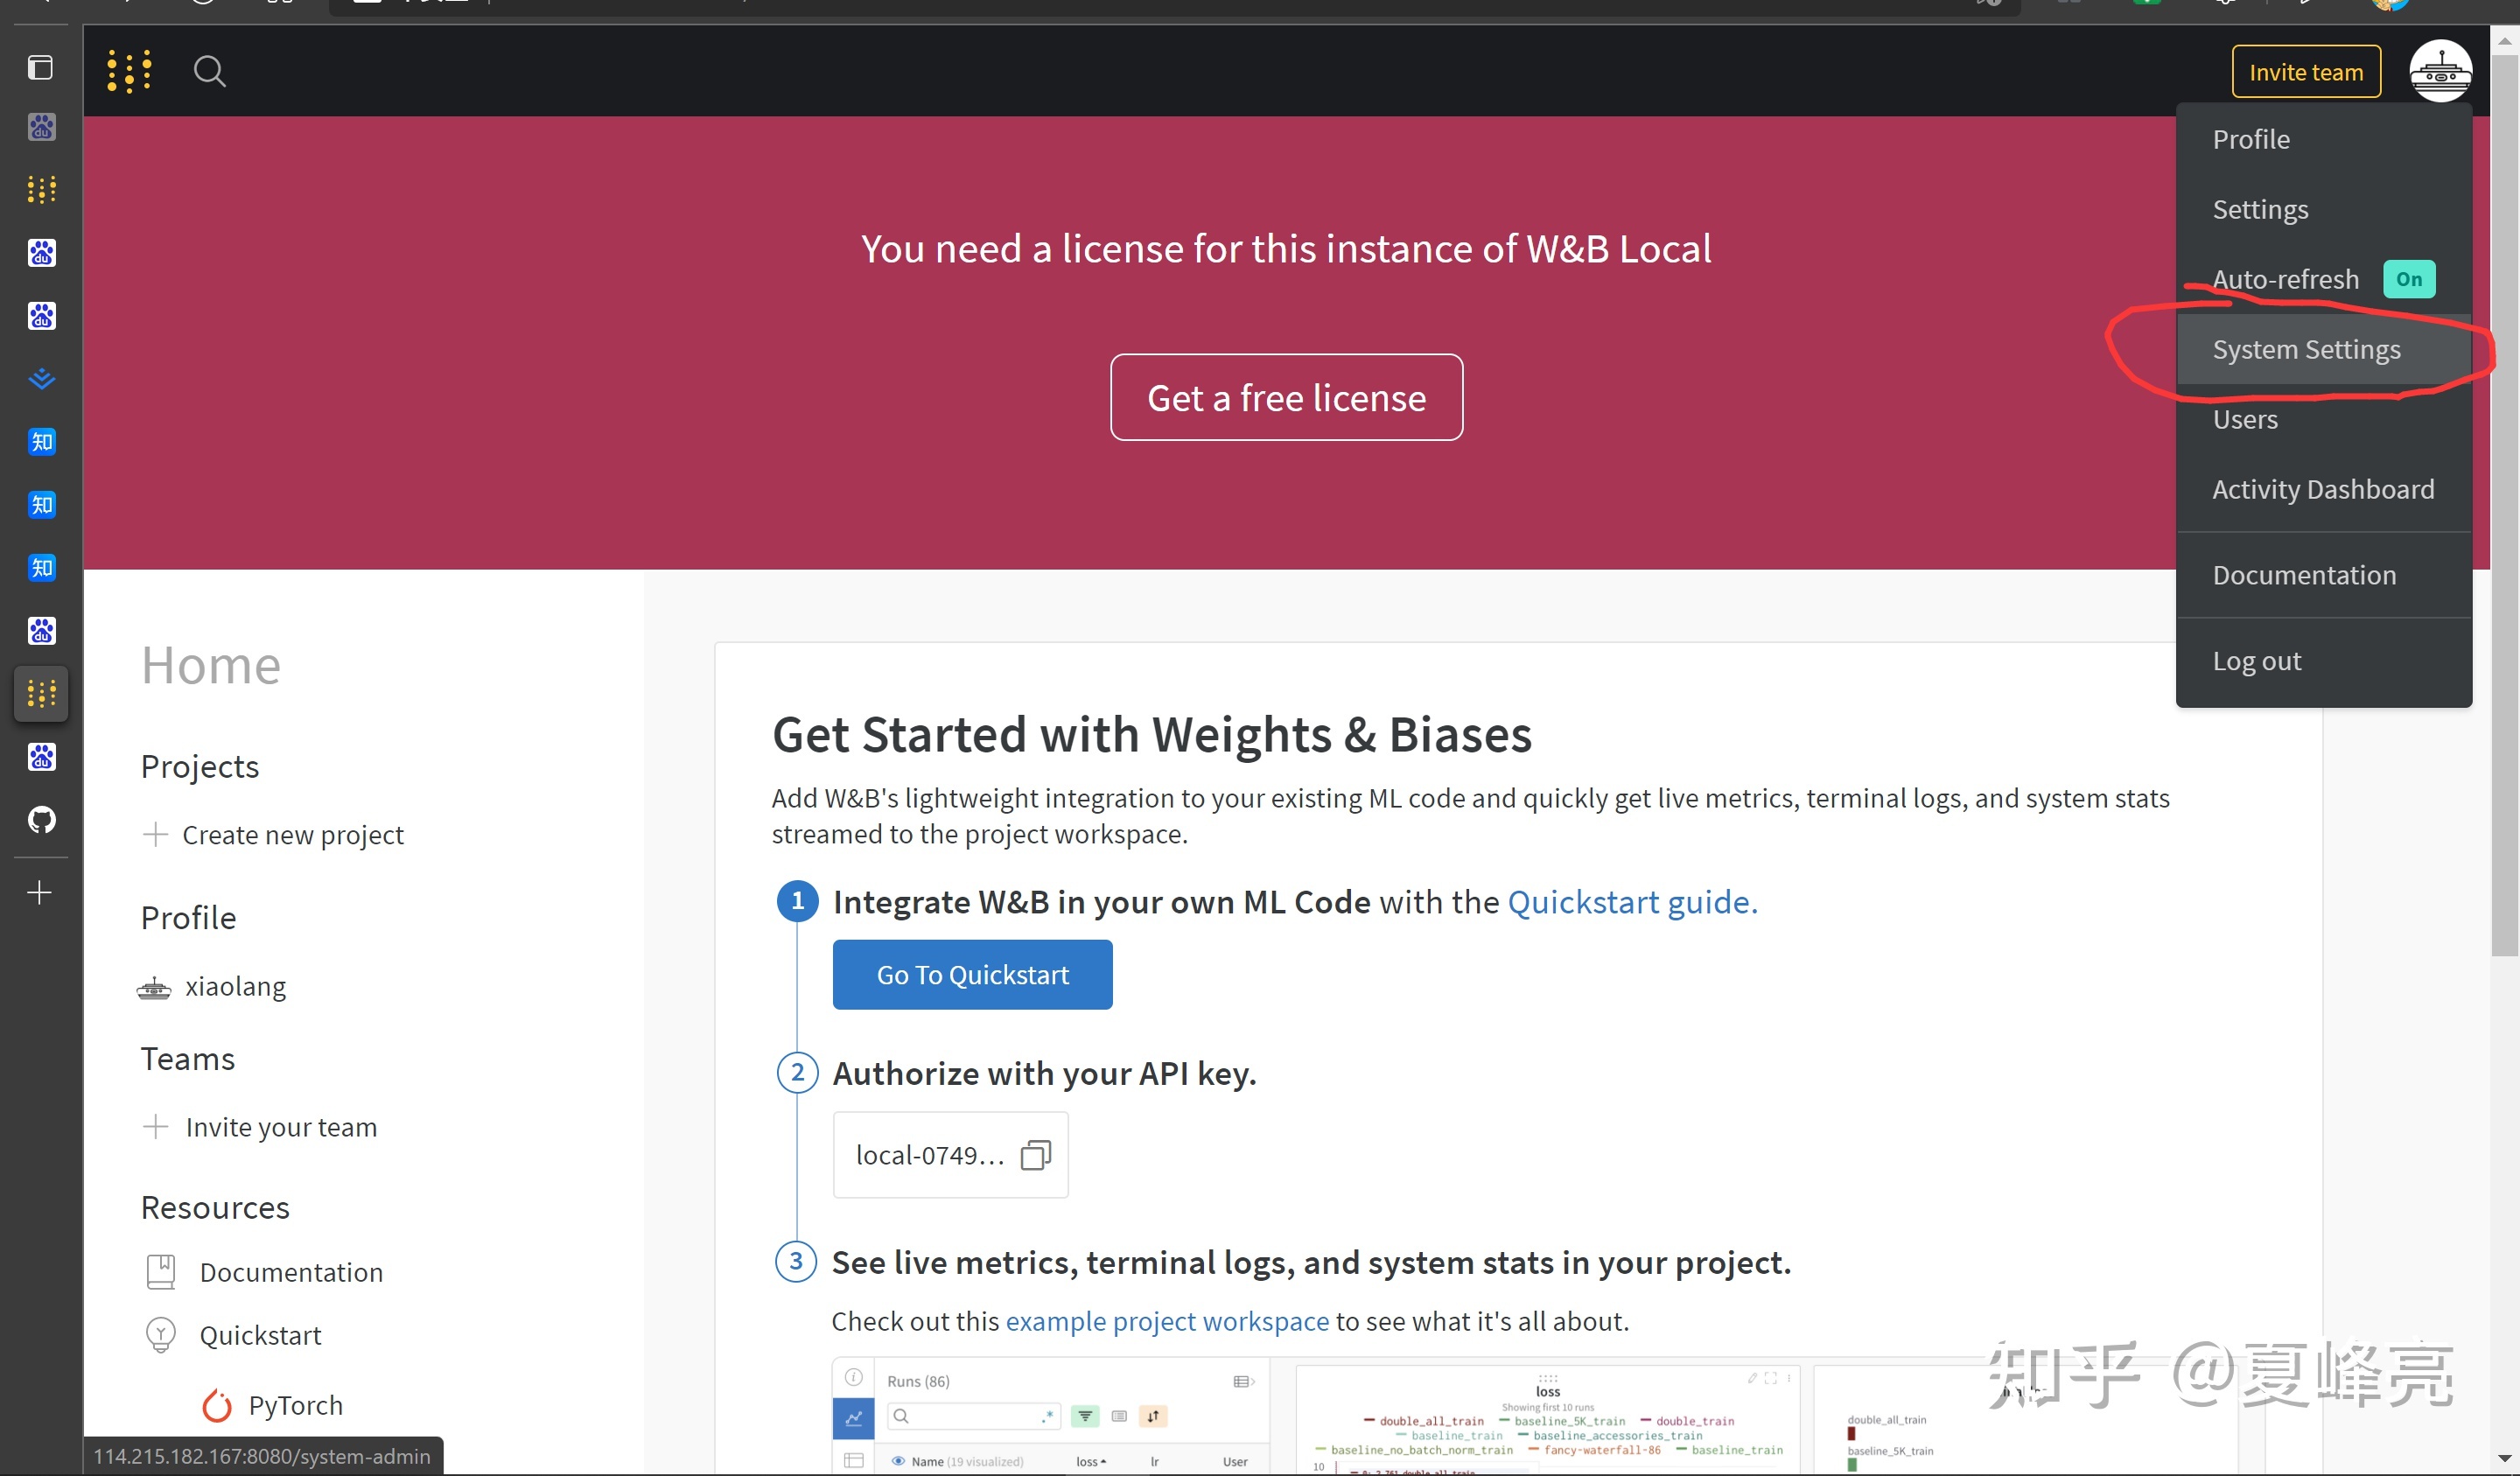This screenshot has height=1476, width=2520.
Task: Click the Documentation book icon under Resources
Action: (162, 1271)
